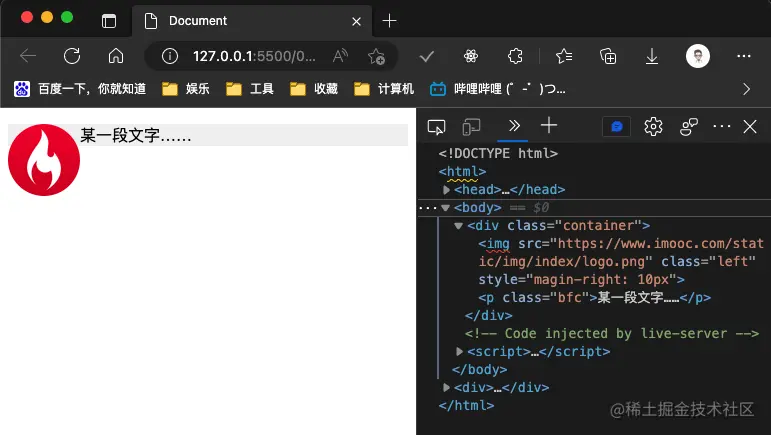
Task: Click the checkmark extension icon
Action: [426, 57]
